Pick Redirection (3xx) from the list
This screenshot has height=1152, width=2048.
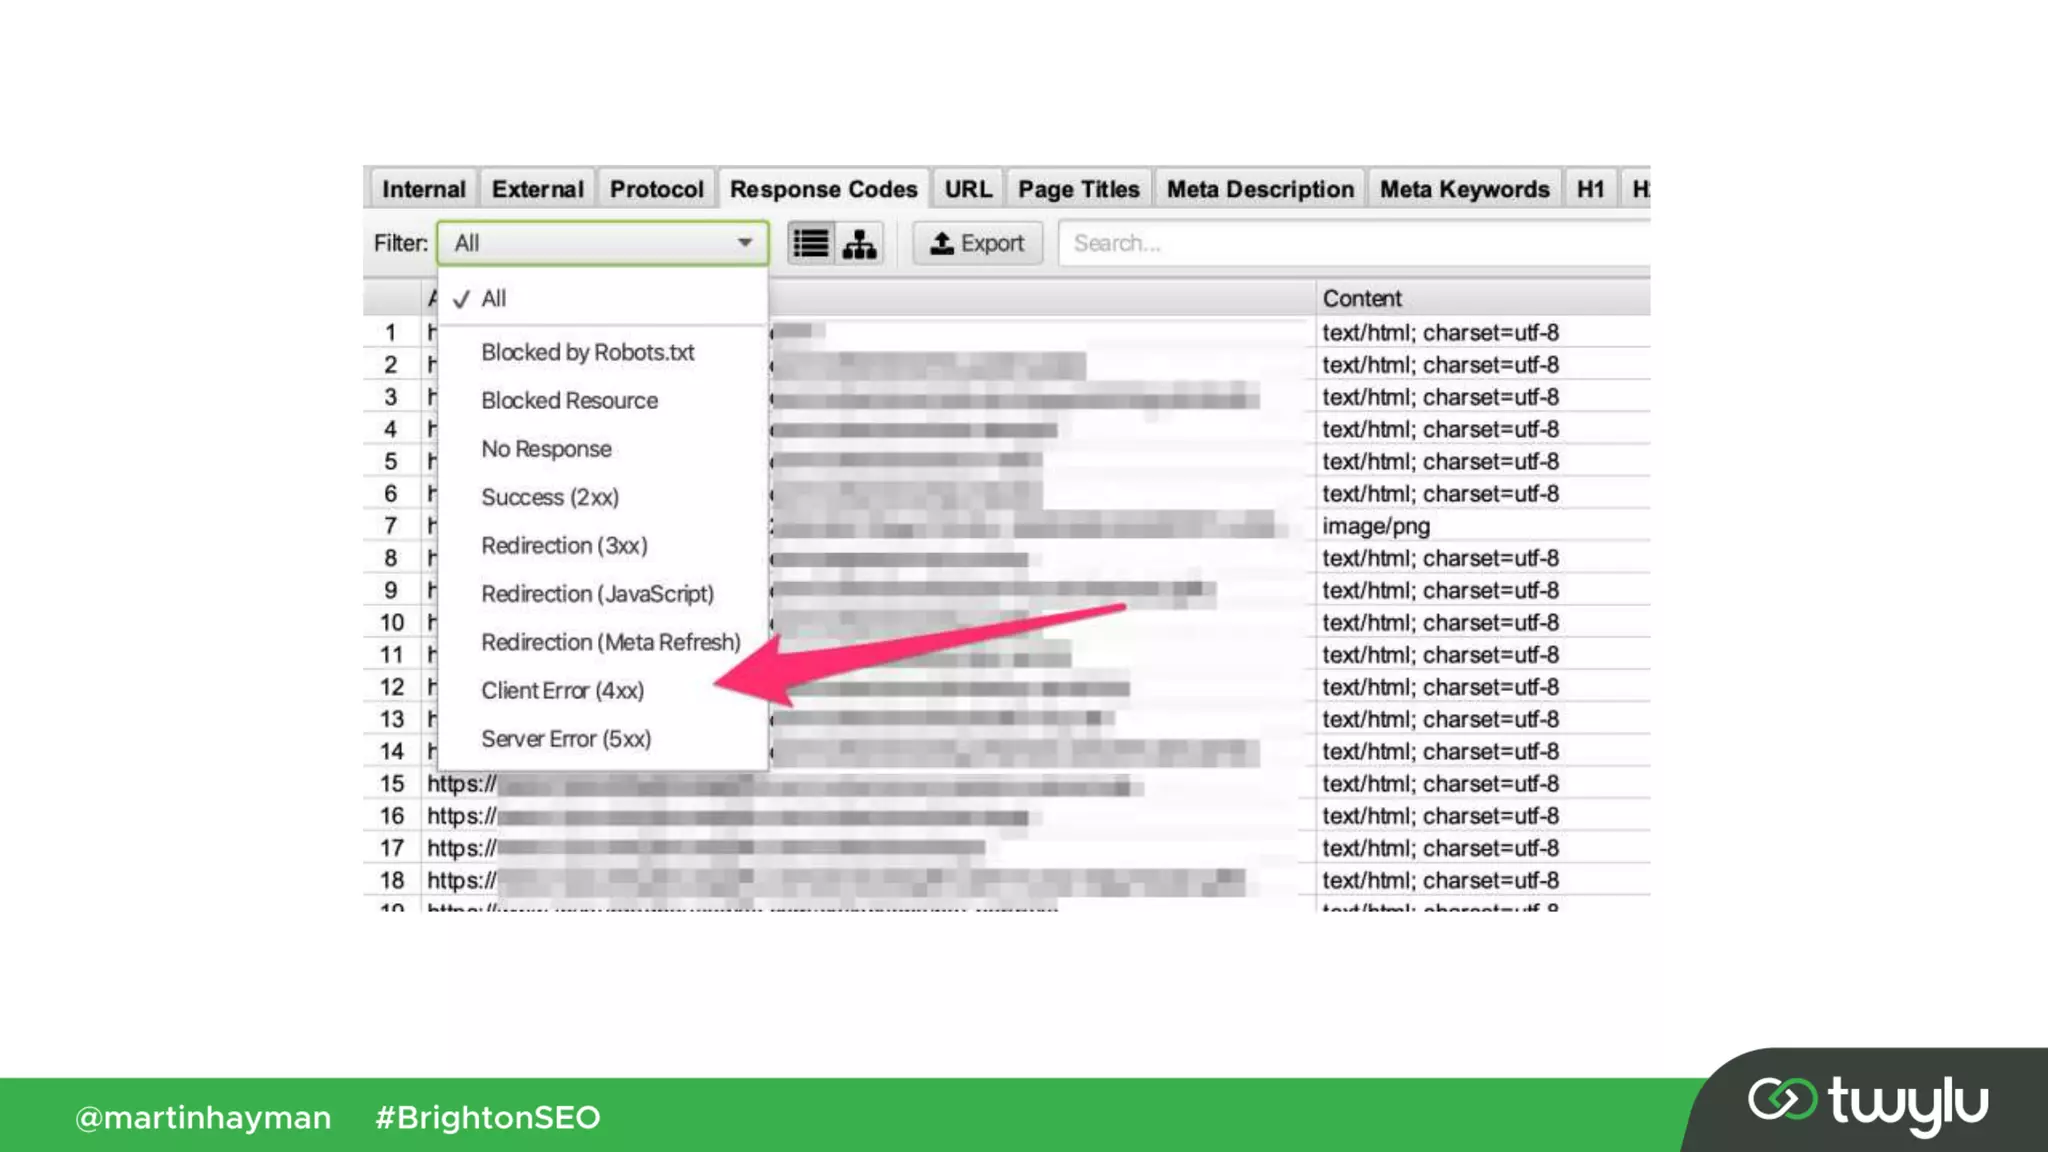(564, 546)
